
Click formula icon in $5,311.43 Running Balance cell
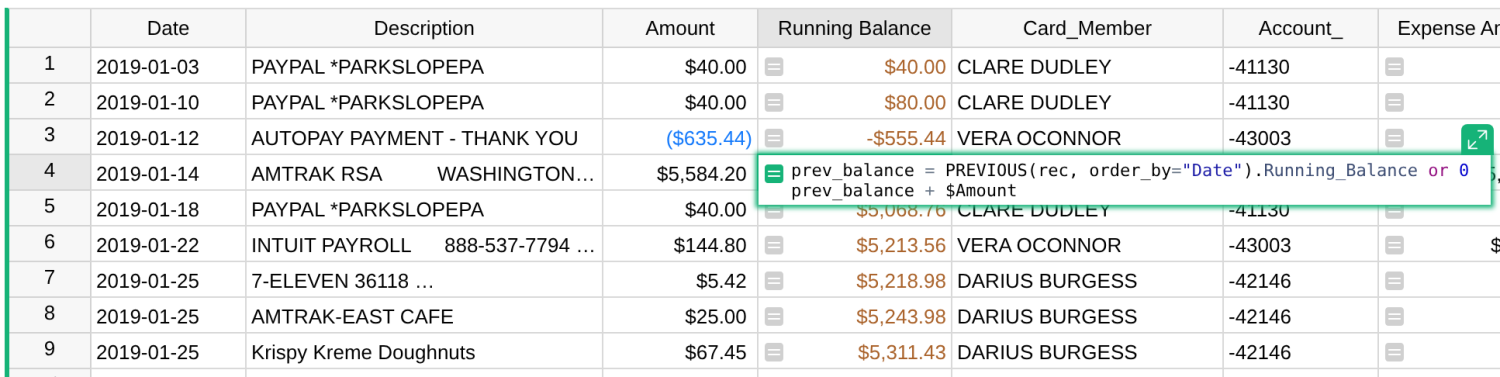tap(774, 353)
